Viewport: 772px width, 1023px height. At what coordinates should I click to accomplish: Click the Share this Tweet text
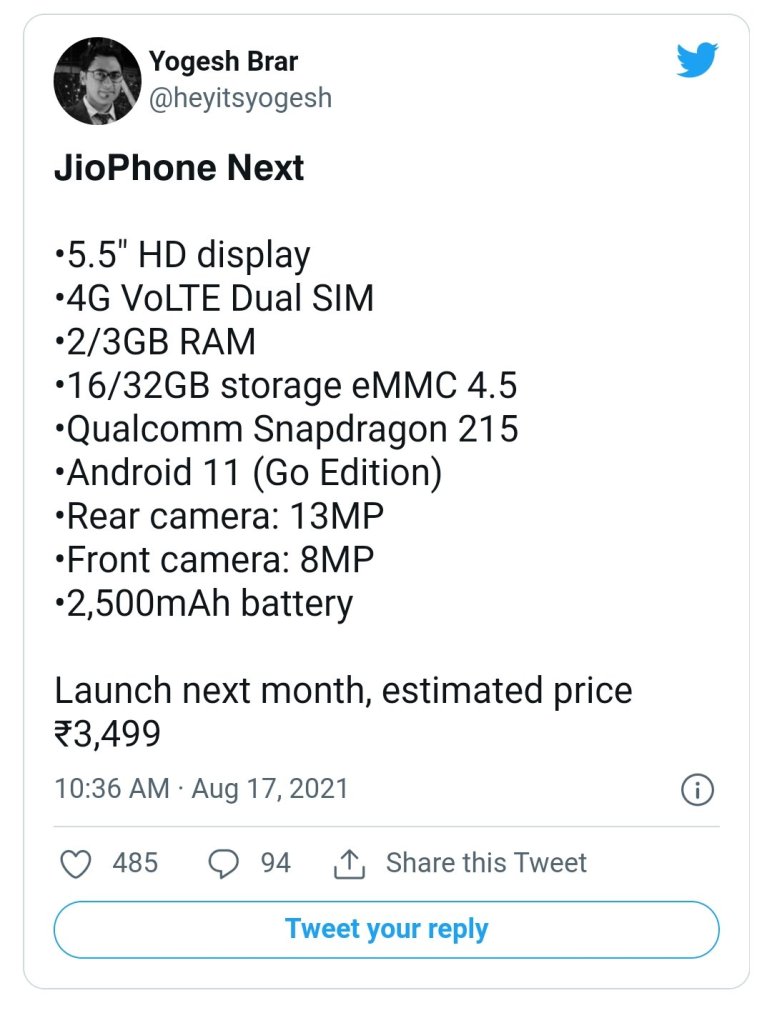click(486, 863)
